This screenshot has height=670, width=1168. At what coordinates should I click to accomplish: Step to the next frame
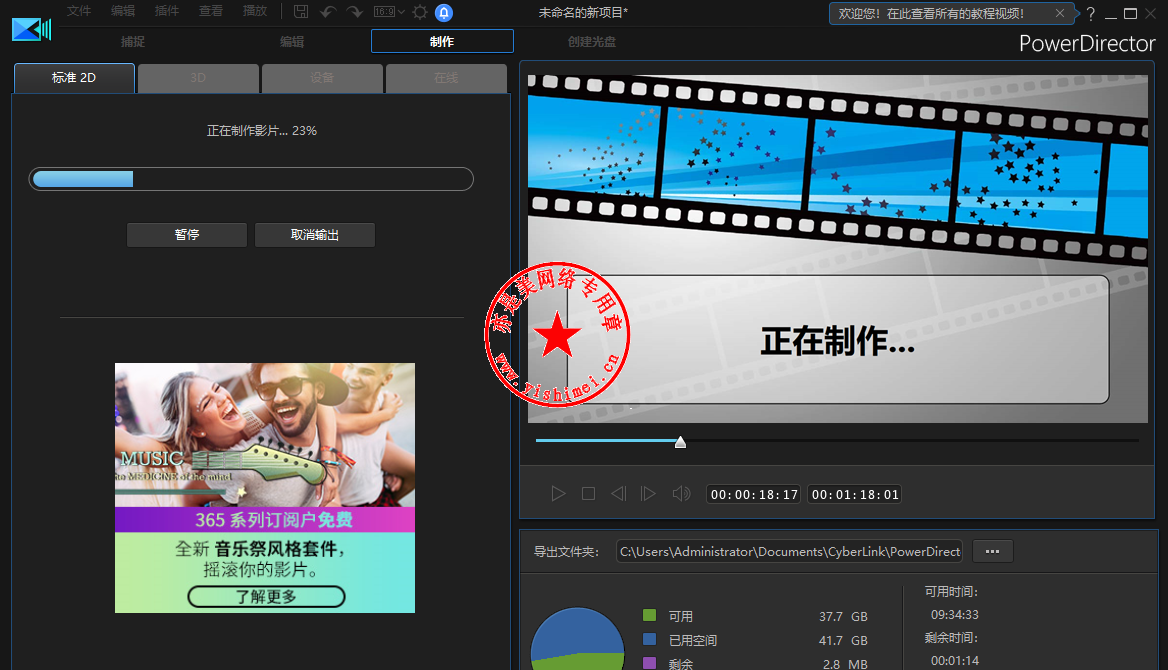[x=648, y=493]
